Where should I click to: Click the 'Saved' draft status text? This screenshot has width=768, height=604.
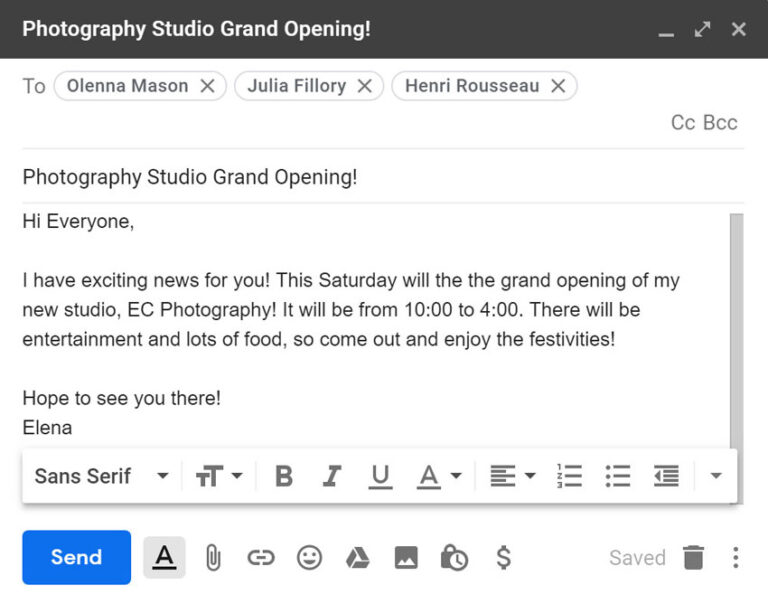[x=637, y=557]
